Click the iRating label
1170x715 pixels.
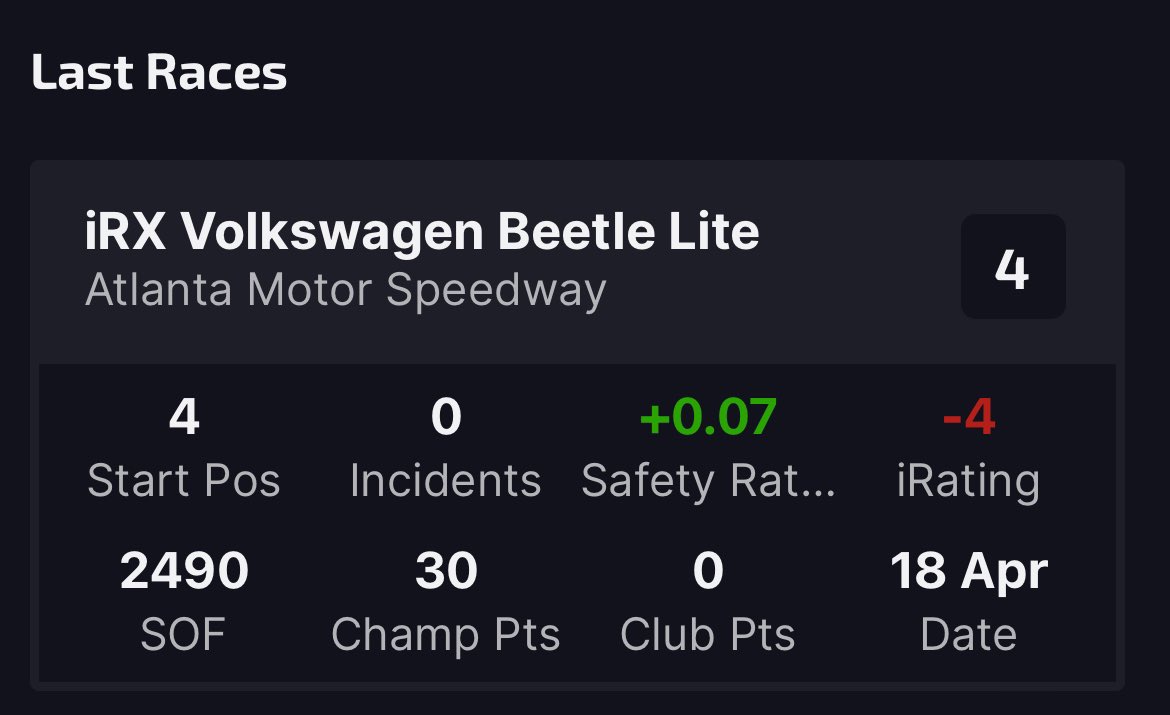969,480
